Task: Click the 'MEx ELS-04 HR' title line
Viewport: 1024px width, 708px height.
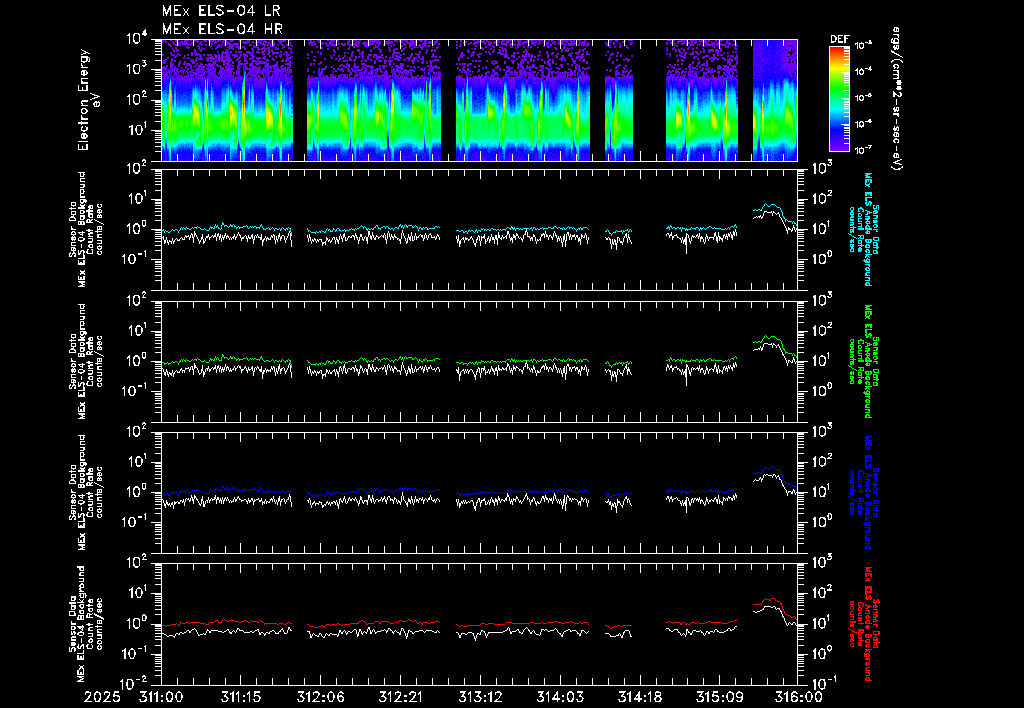Action: click(222, 29)
